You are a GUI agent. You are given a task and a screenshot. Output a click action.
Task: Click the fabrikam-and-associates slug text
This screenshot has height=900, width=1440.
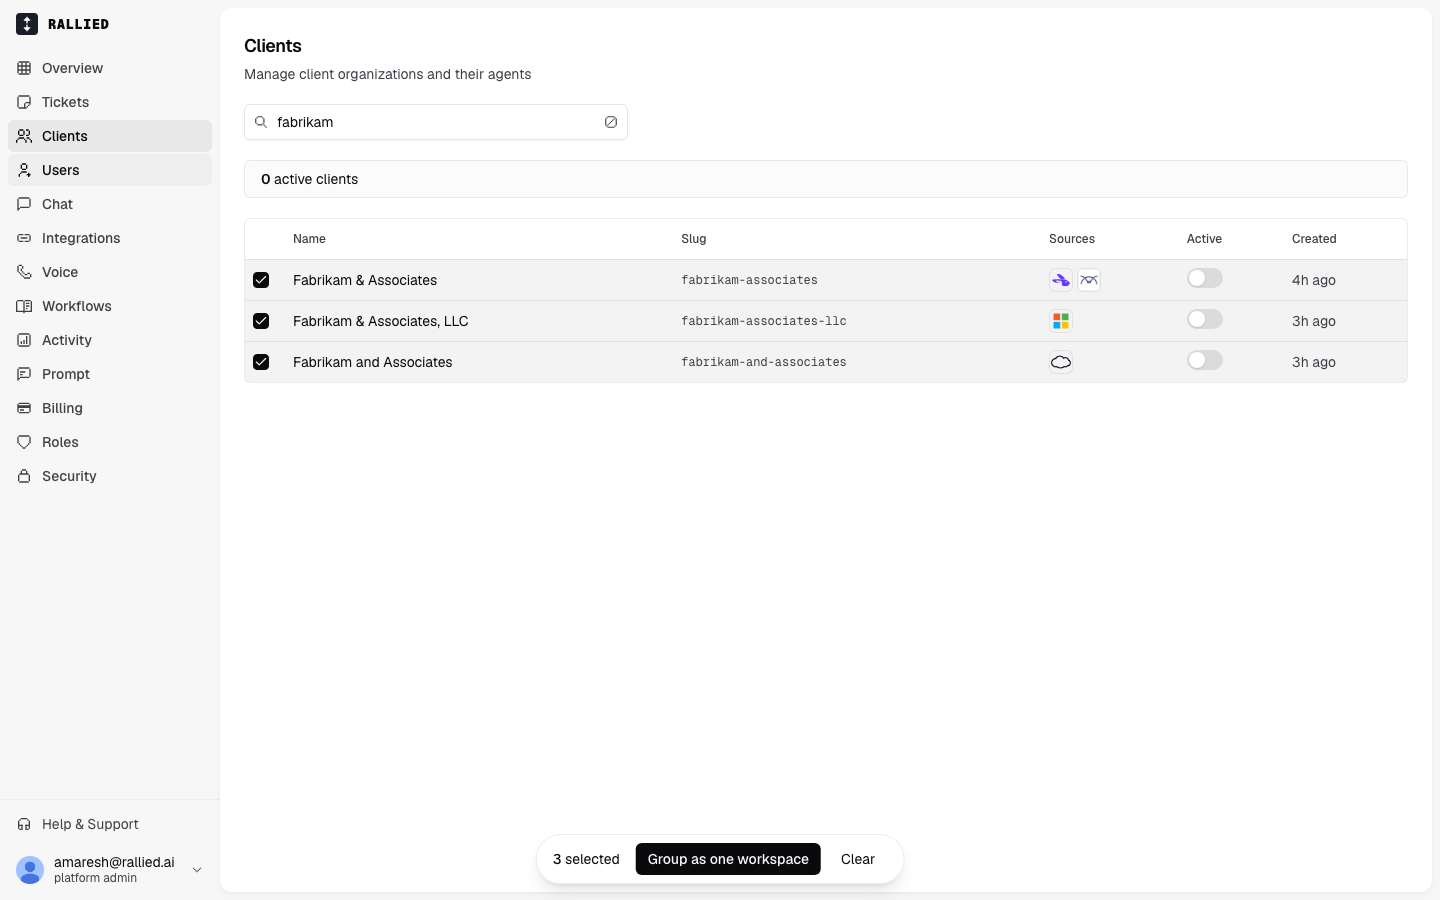coord(764,362)
